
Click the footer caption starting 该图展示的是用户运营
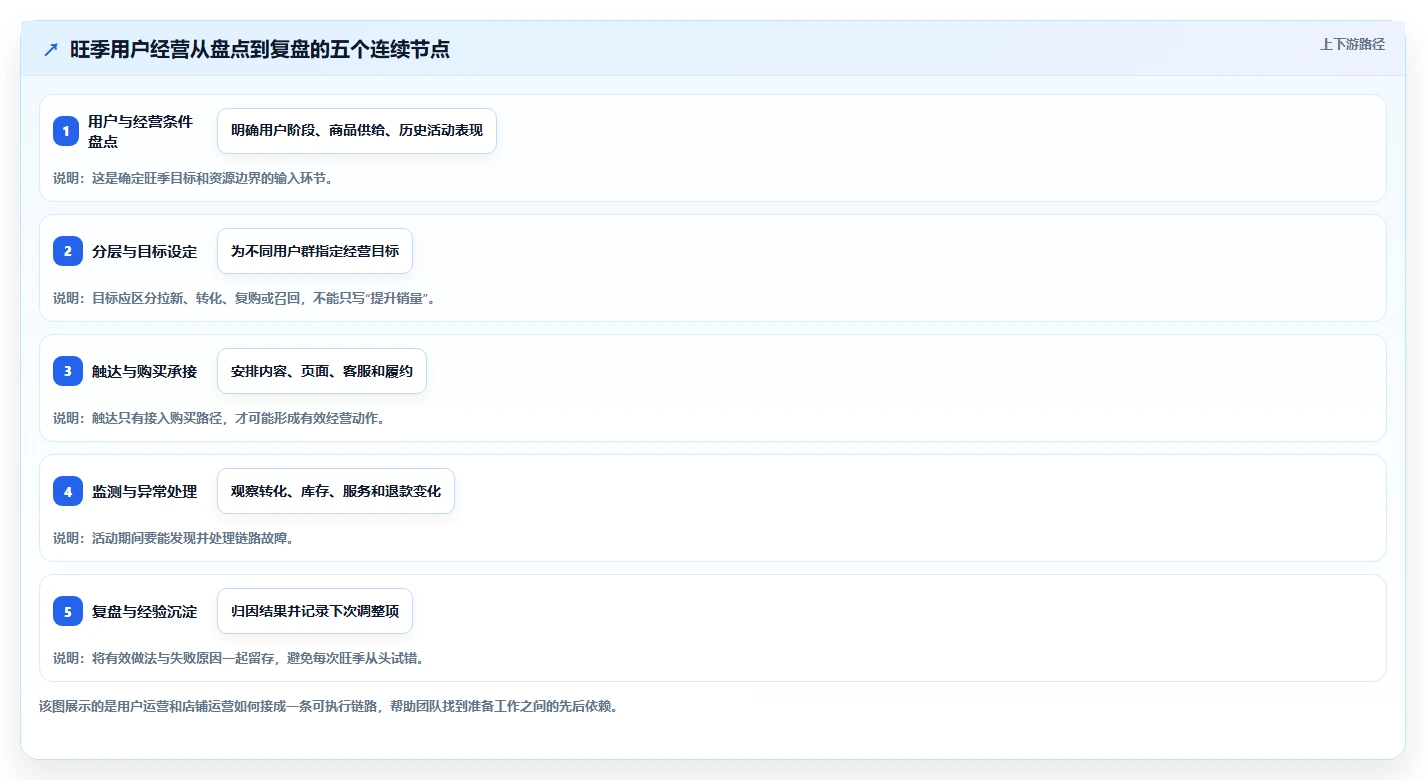328,706
